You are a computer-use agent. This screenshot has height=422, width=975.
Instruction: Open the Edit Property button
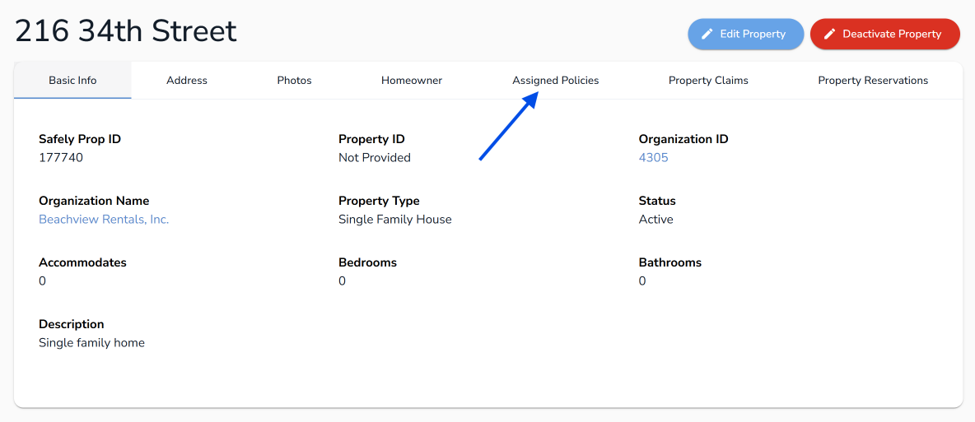click(x=746, y=34)
